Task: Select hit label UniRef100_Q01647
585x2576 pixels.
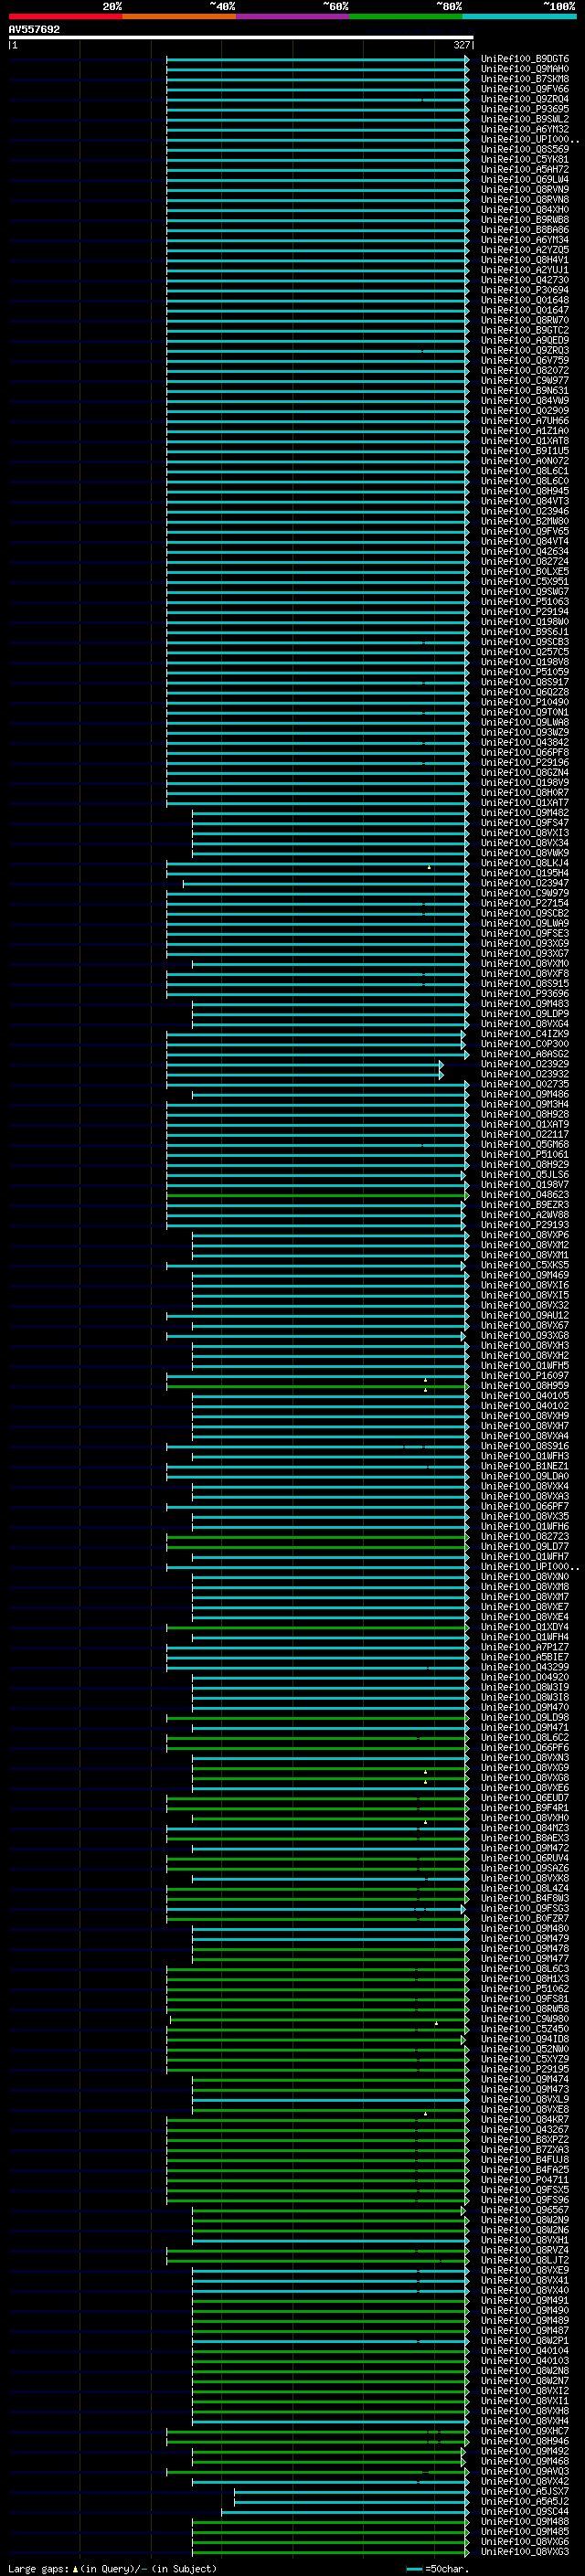Action: (x=525, y=310)
